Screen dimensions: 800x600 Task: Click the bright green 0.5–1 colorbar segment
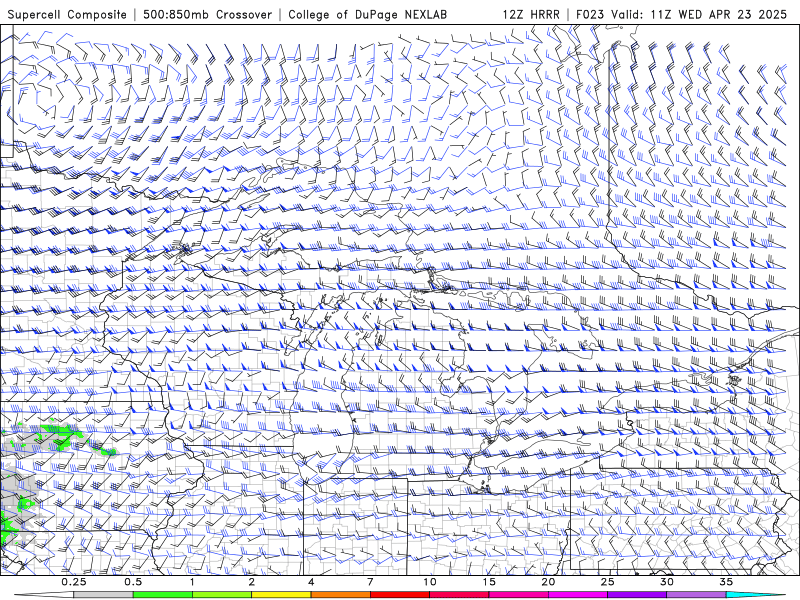tap(162, 595)
